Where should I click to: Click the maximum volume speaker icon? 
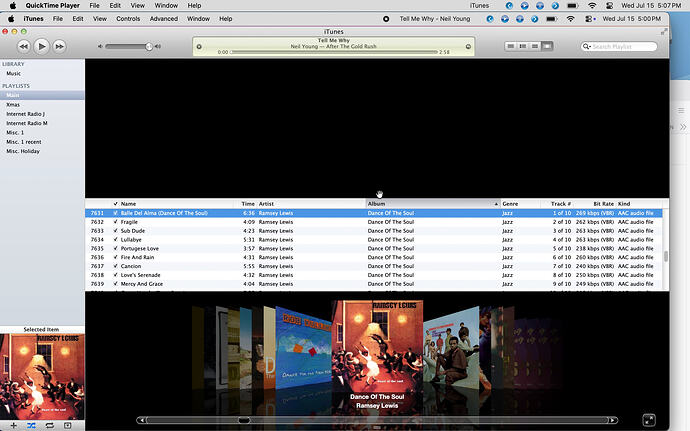[x=158, y=46]
